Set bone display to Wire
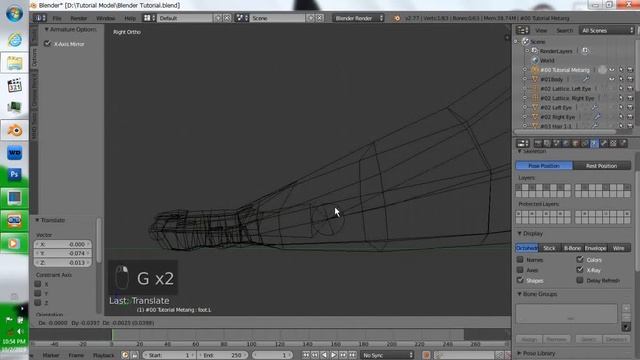 click(619, 248)
